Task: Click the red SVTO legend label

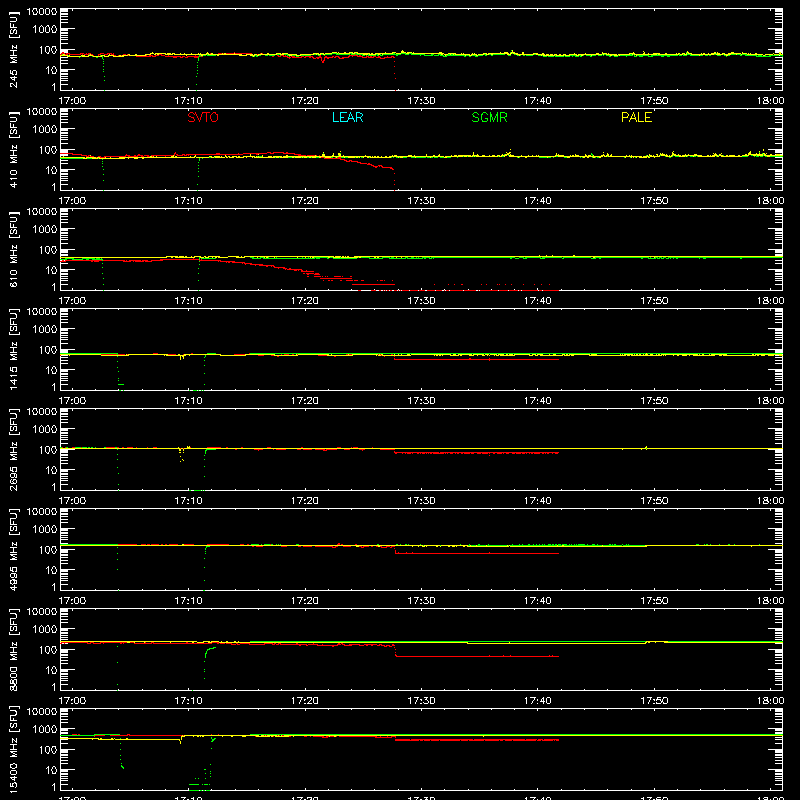Action: pos(203,117)
